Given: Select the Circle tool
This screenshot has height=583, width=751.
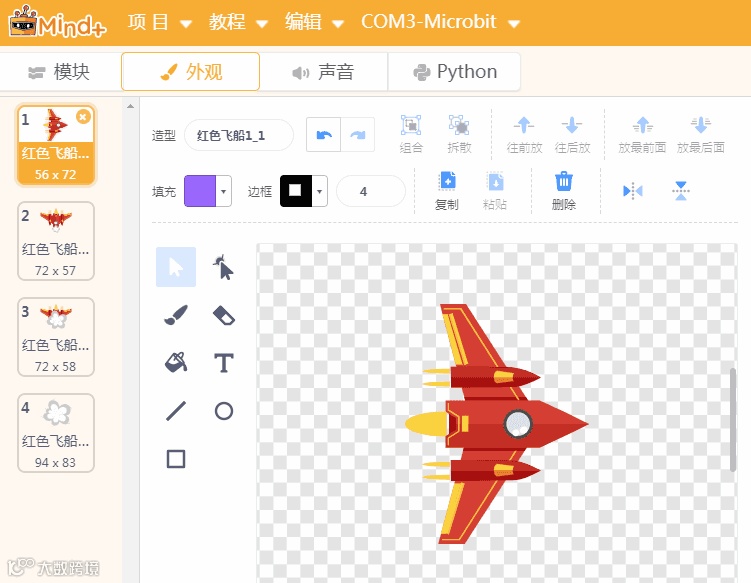Looking at the screenshot, I should point(224,411).
